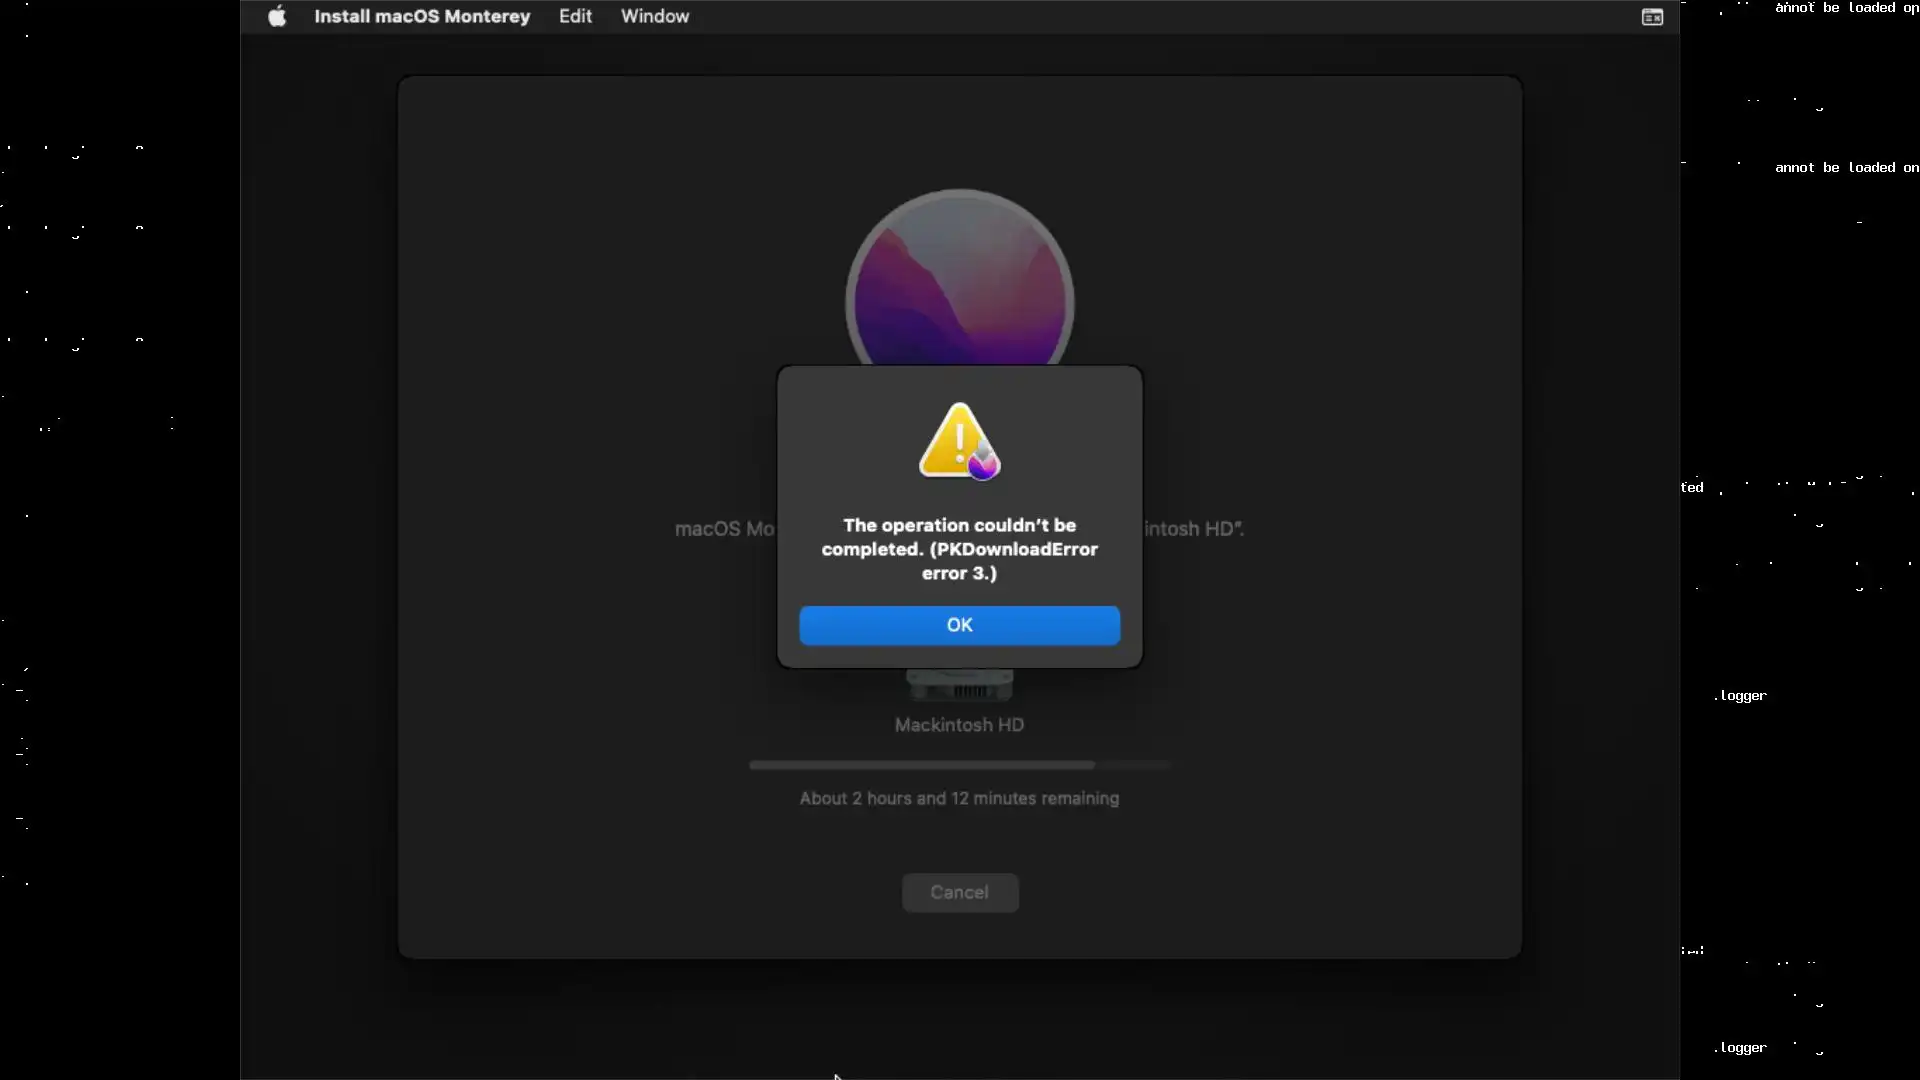Open the Edit menu
The width and height of the screenshot is (1920, 1080).
[575, 16]
